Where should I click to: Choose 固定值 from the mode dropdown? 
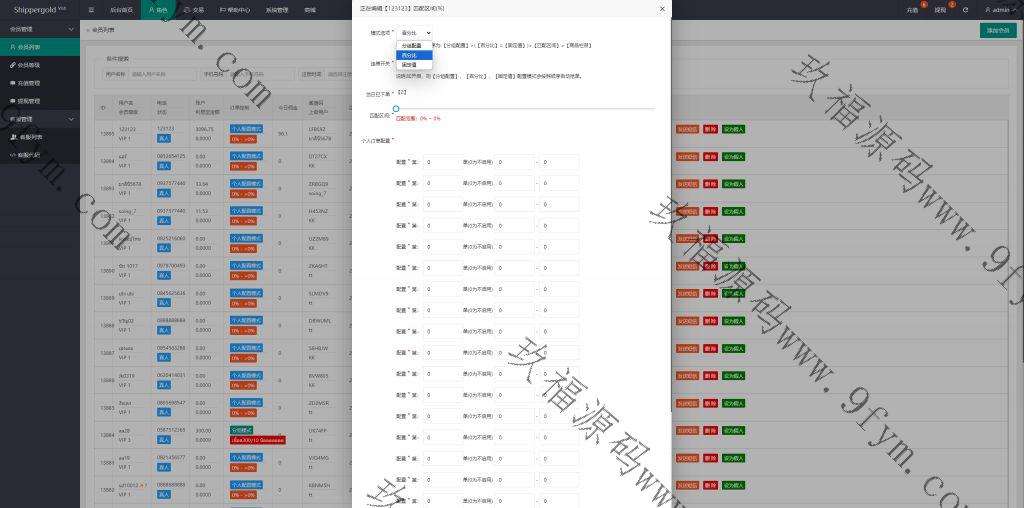coord(409,64)
